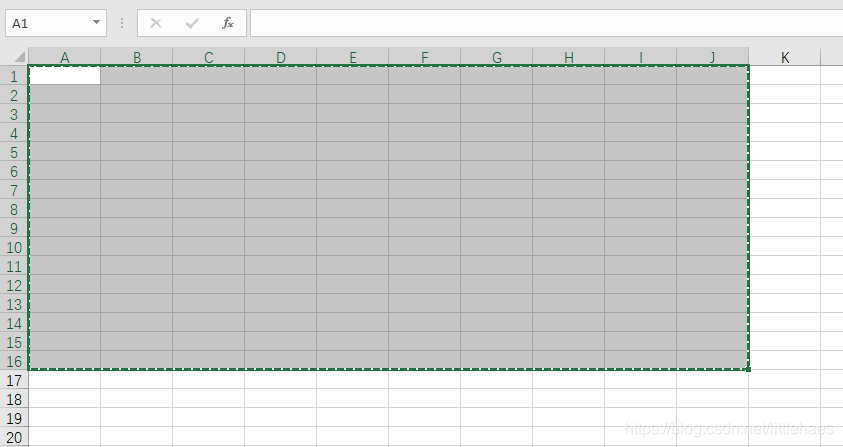Select column G header
The width and height of the screenshot is (843, 447).
(x=497, y=56)
